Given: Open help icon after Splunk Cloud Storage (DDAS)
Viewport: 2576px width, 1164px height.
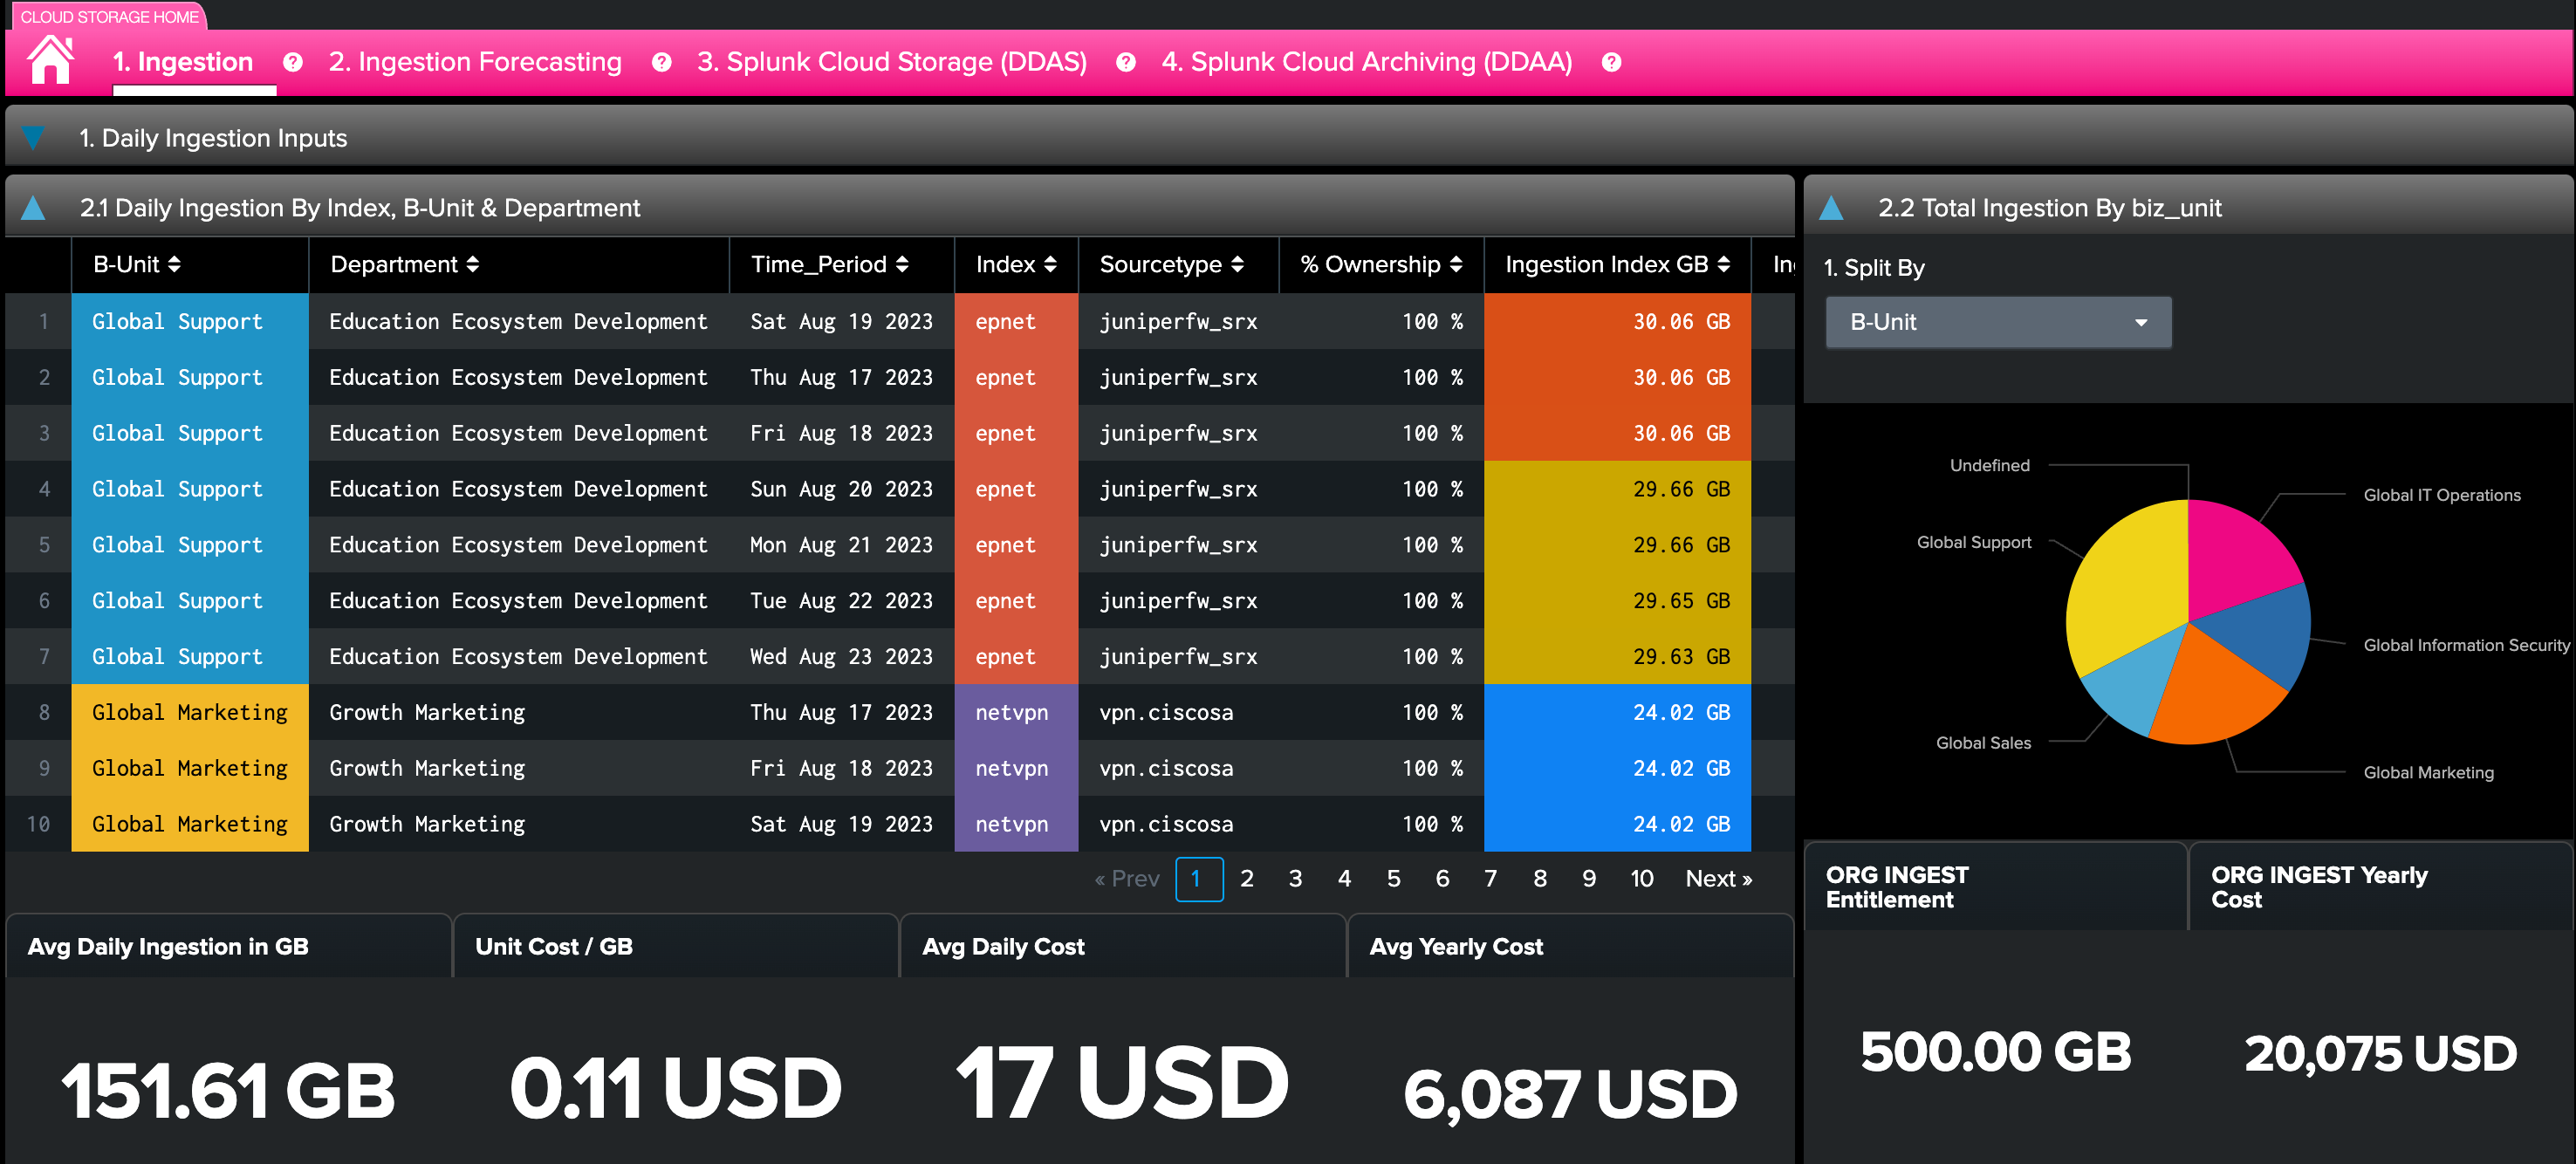Looking at the screenshot, I should pos(1125,62).
